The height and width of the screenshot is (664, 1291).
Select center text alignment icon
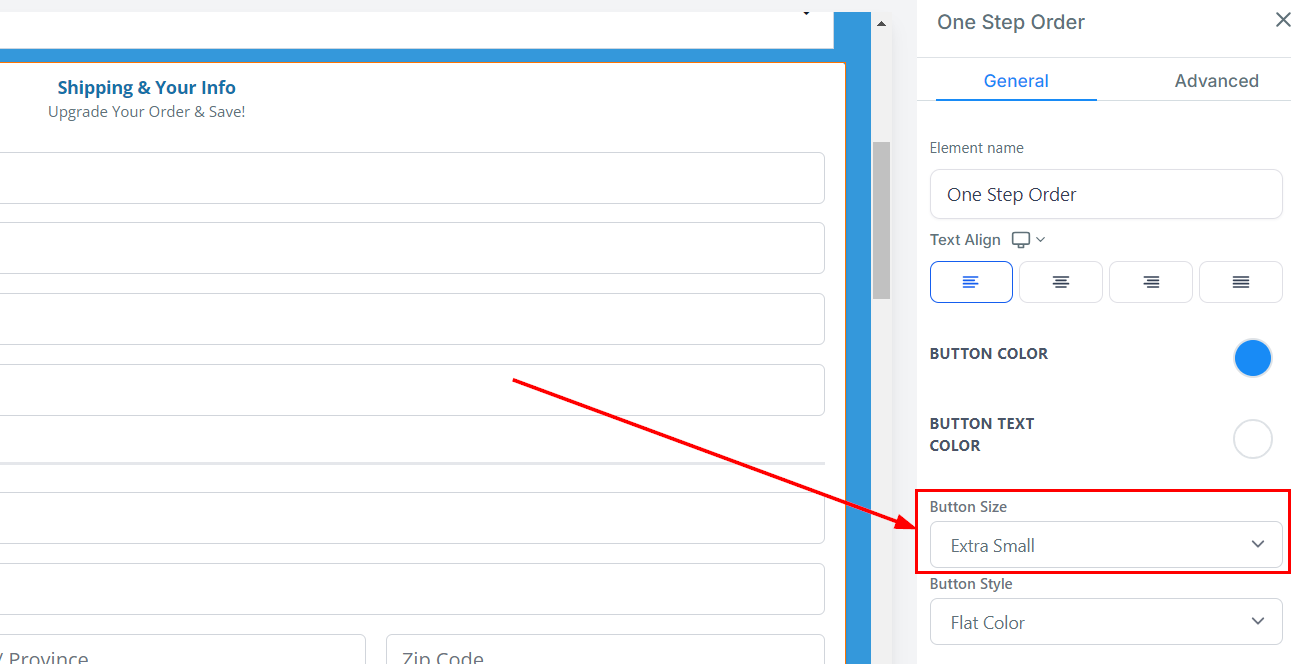(1060, 282)
